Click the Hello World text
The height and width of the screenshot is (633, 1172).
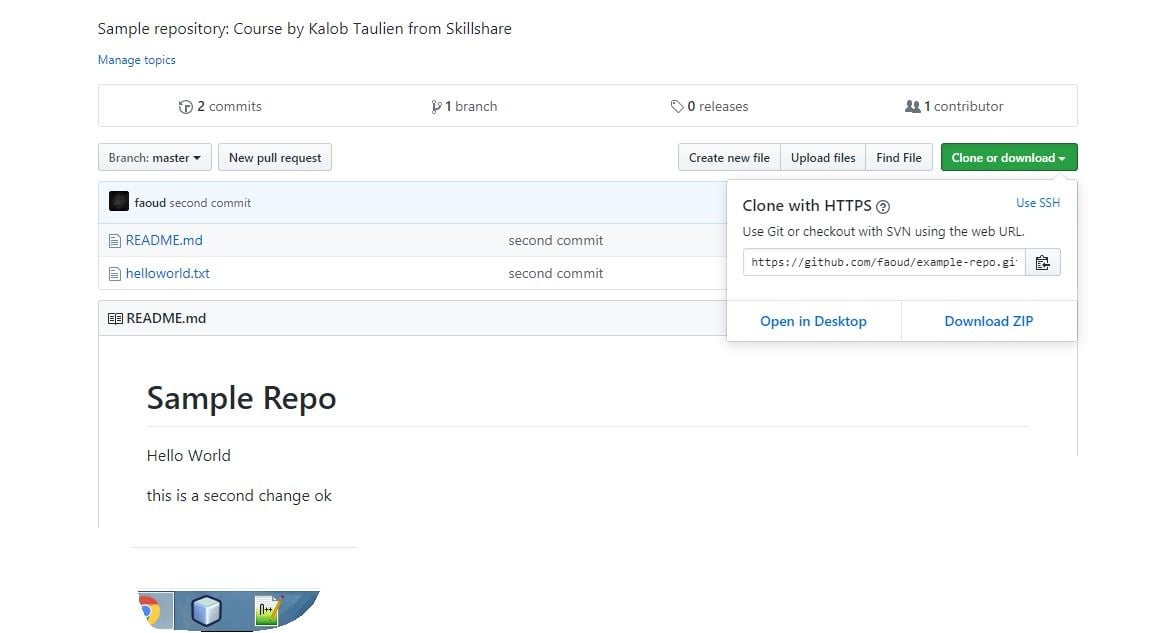[x=188, y=456]
